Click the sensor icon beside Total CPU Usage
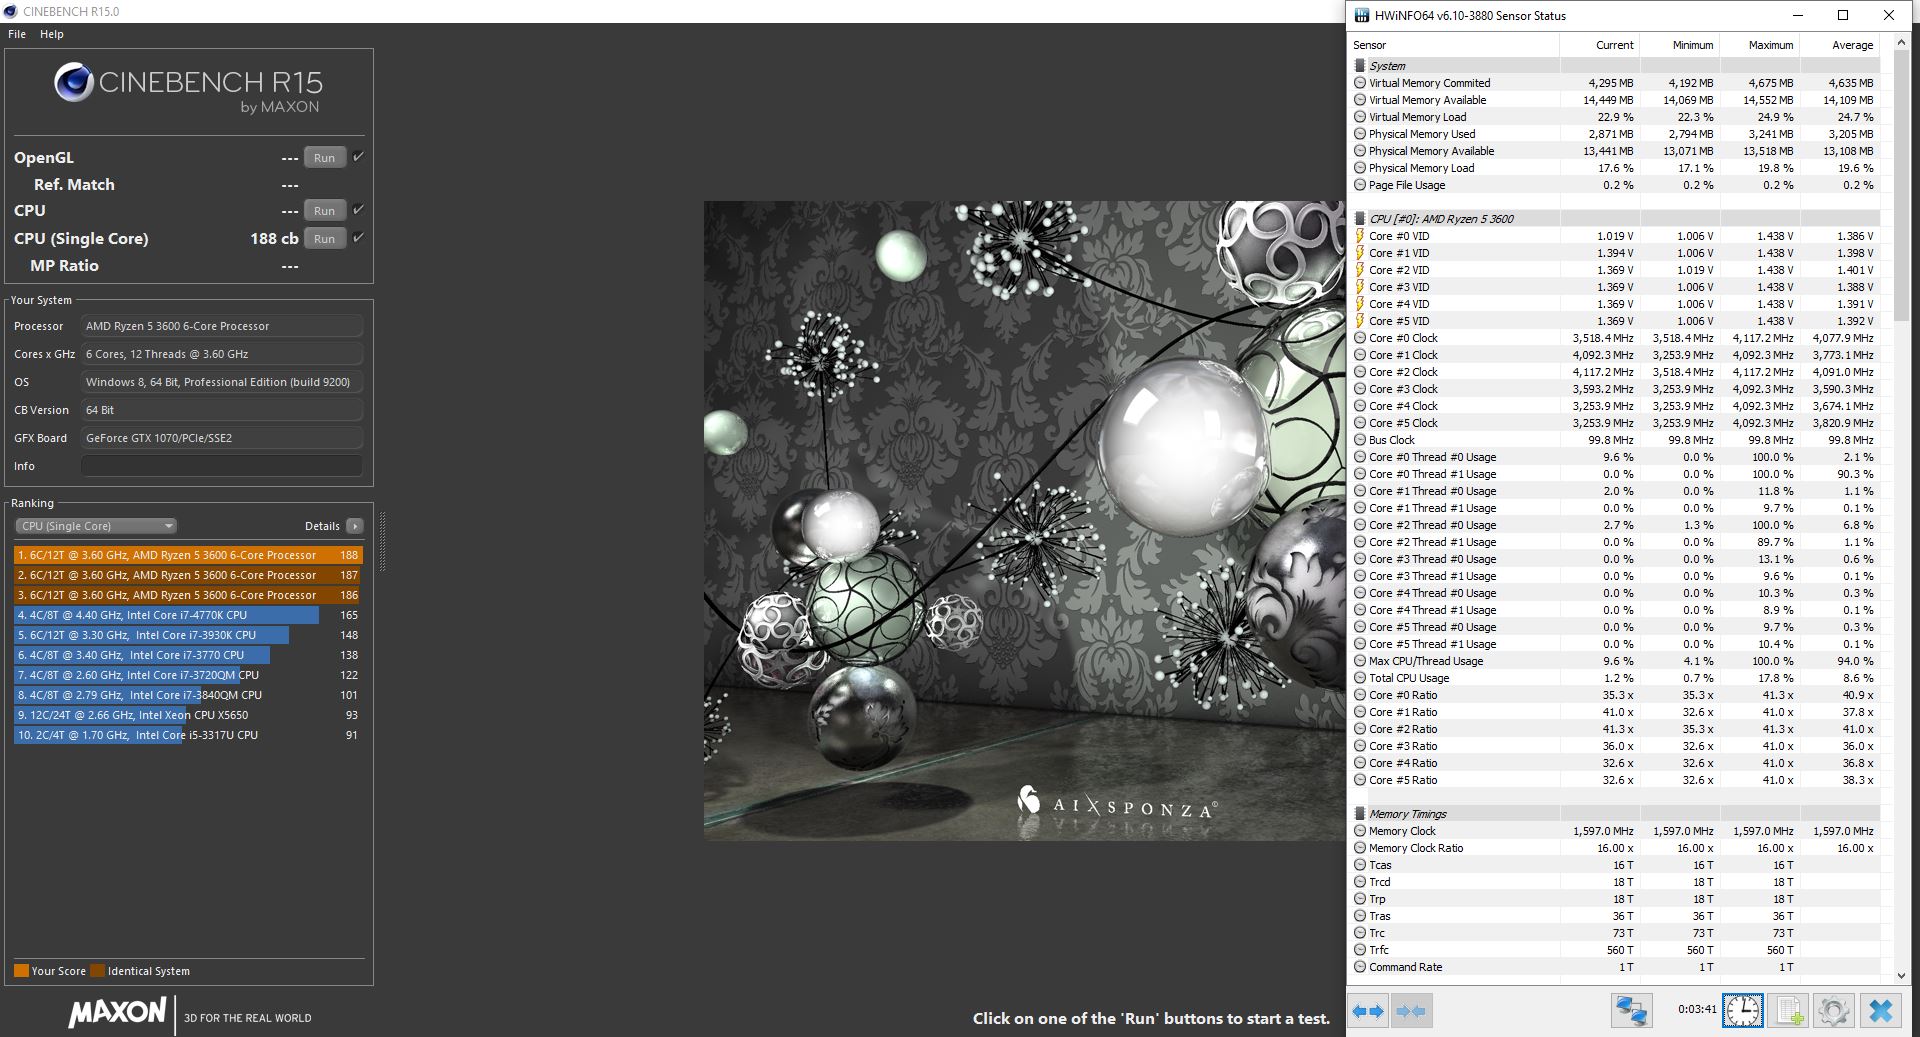The height and width of the screenshot is (1037, 1920). point(1360,678)
